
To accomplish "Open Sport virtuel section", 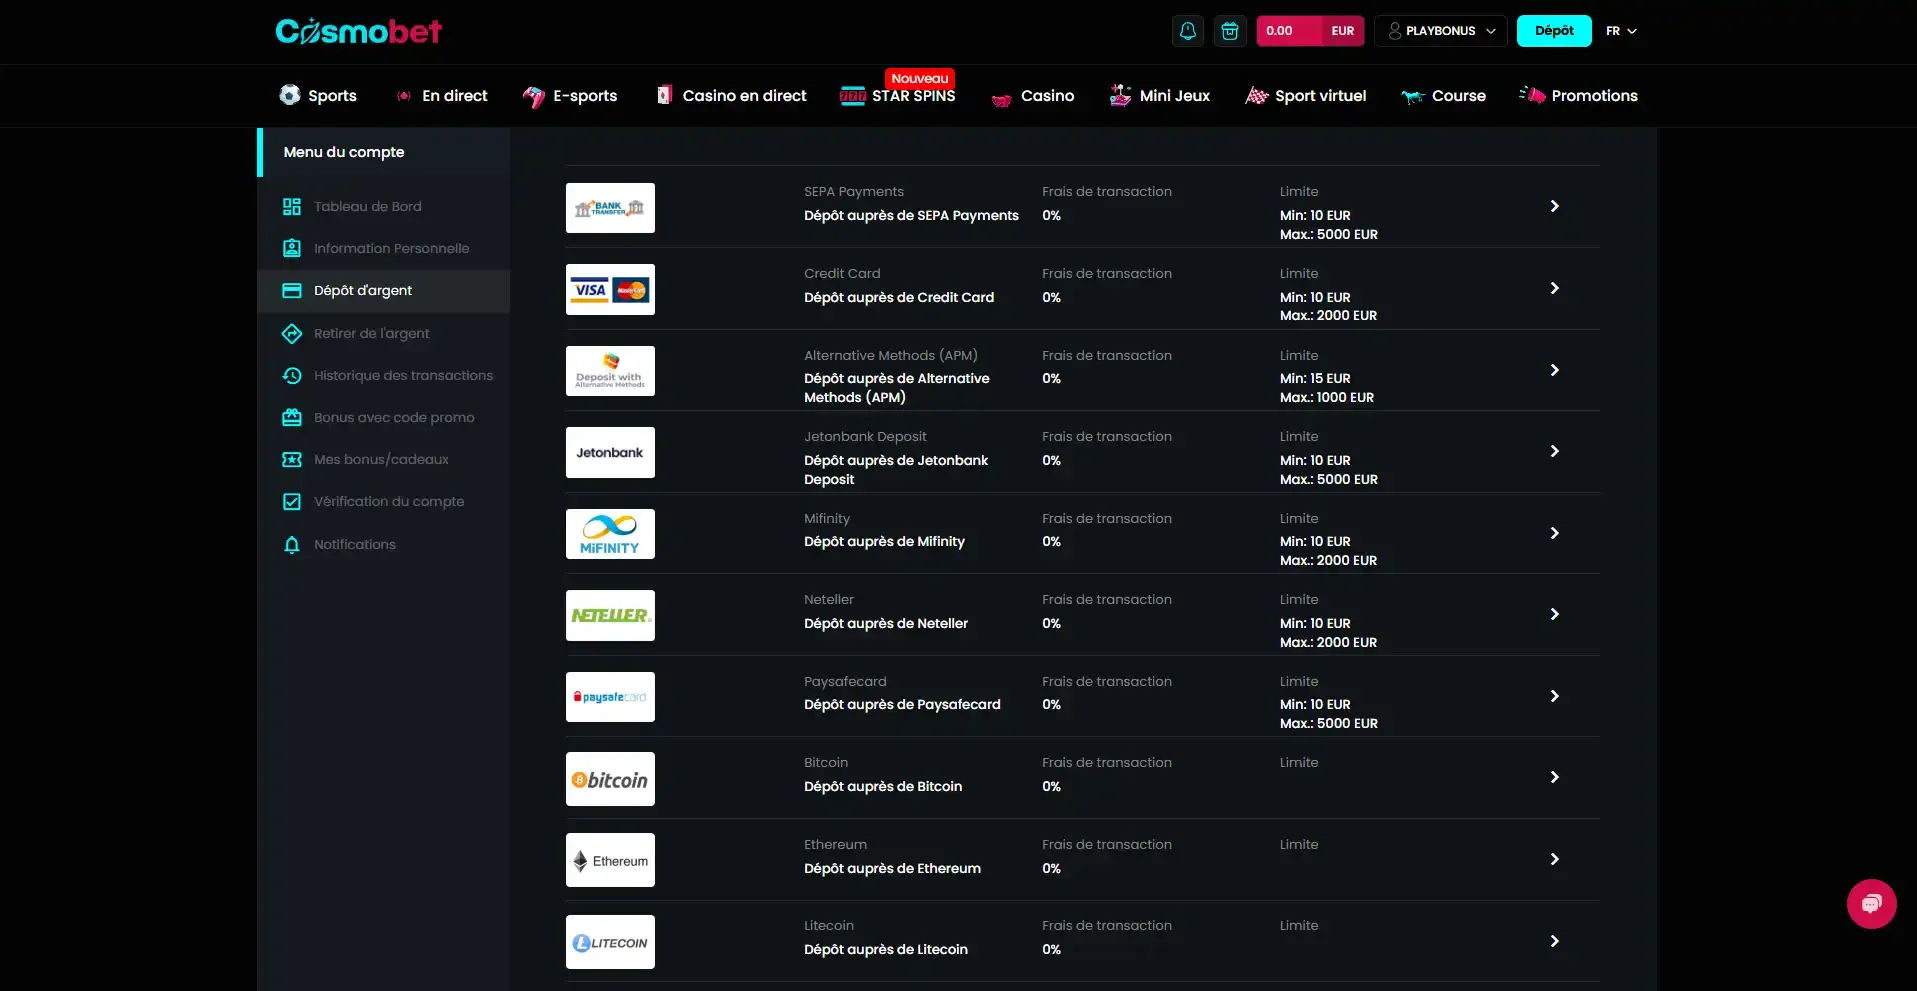I will click(1305, 96).
